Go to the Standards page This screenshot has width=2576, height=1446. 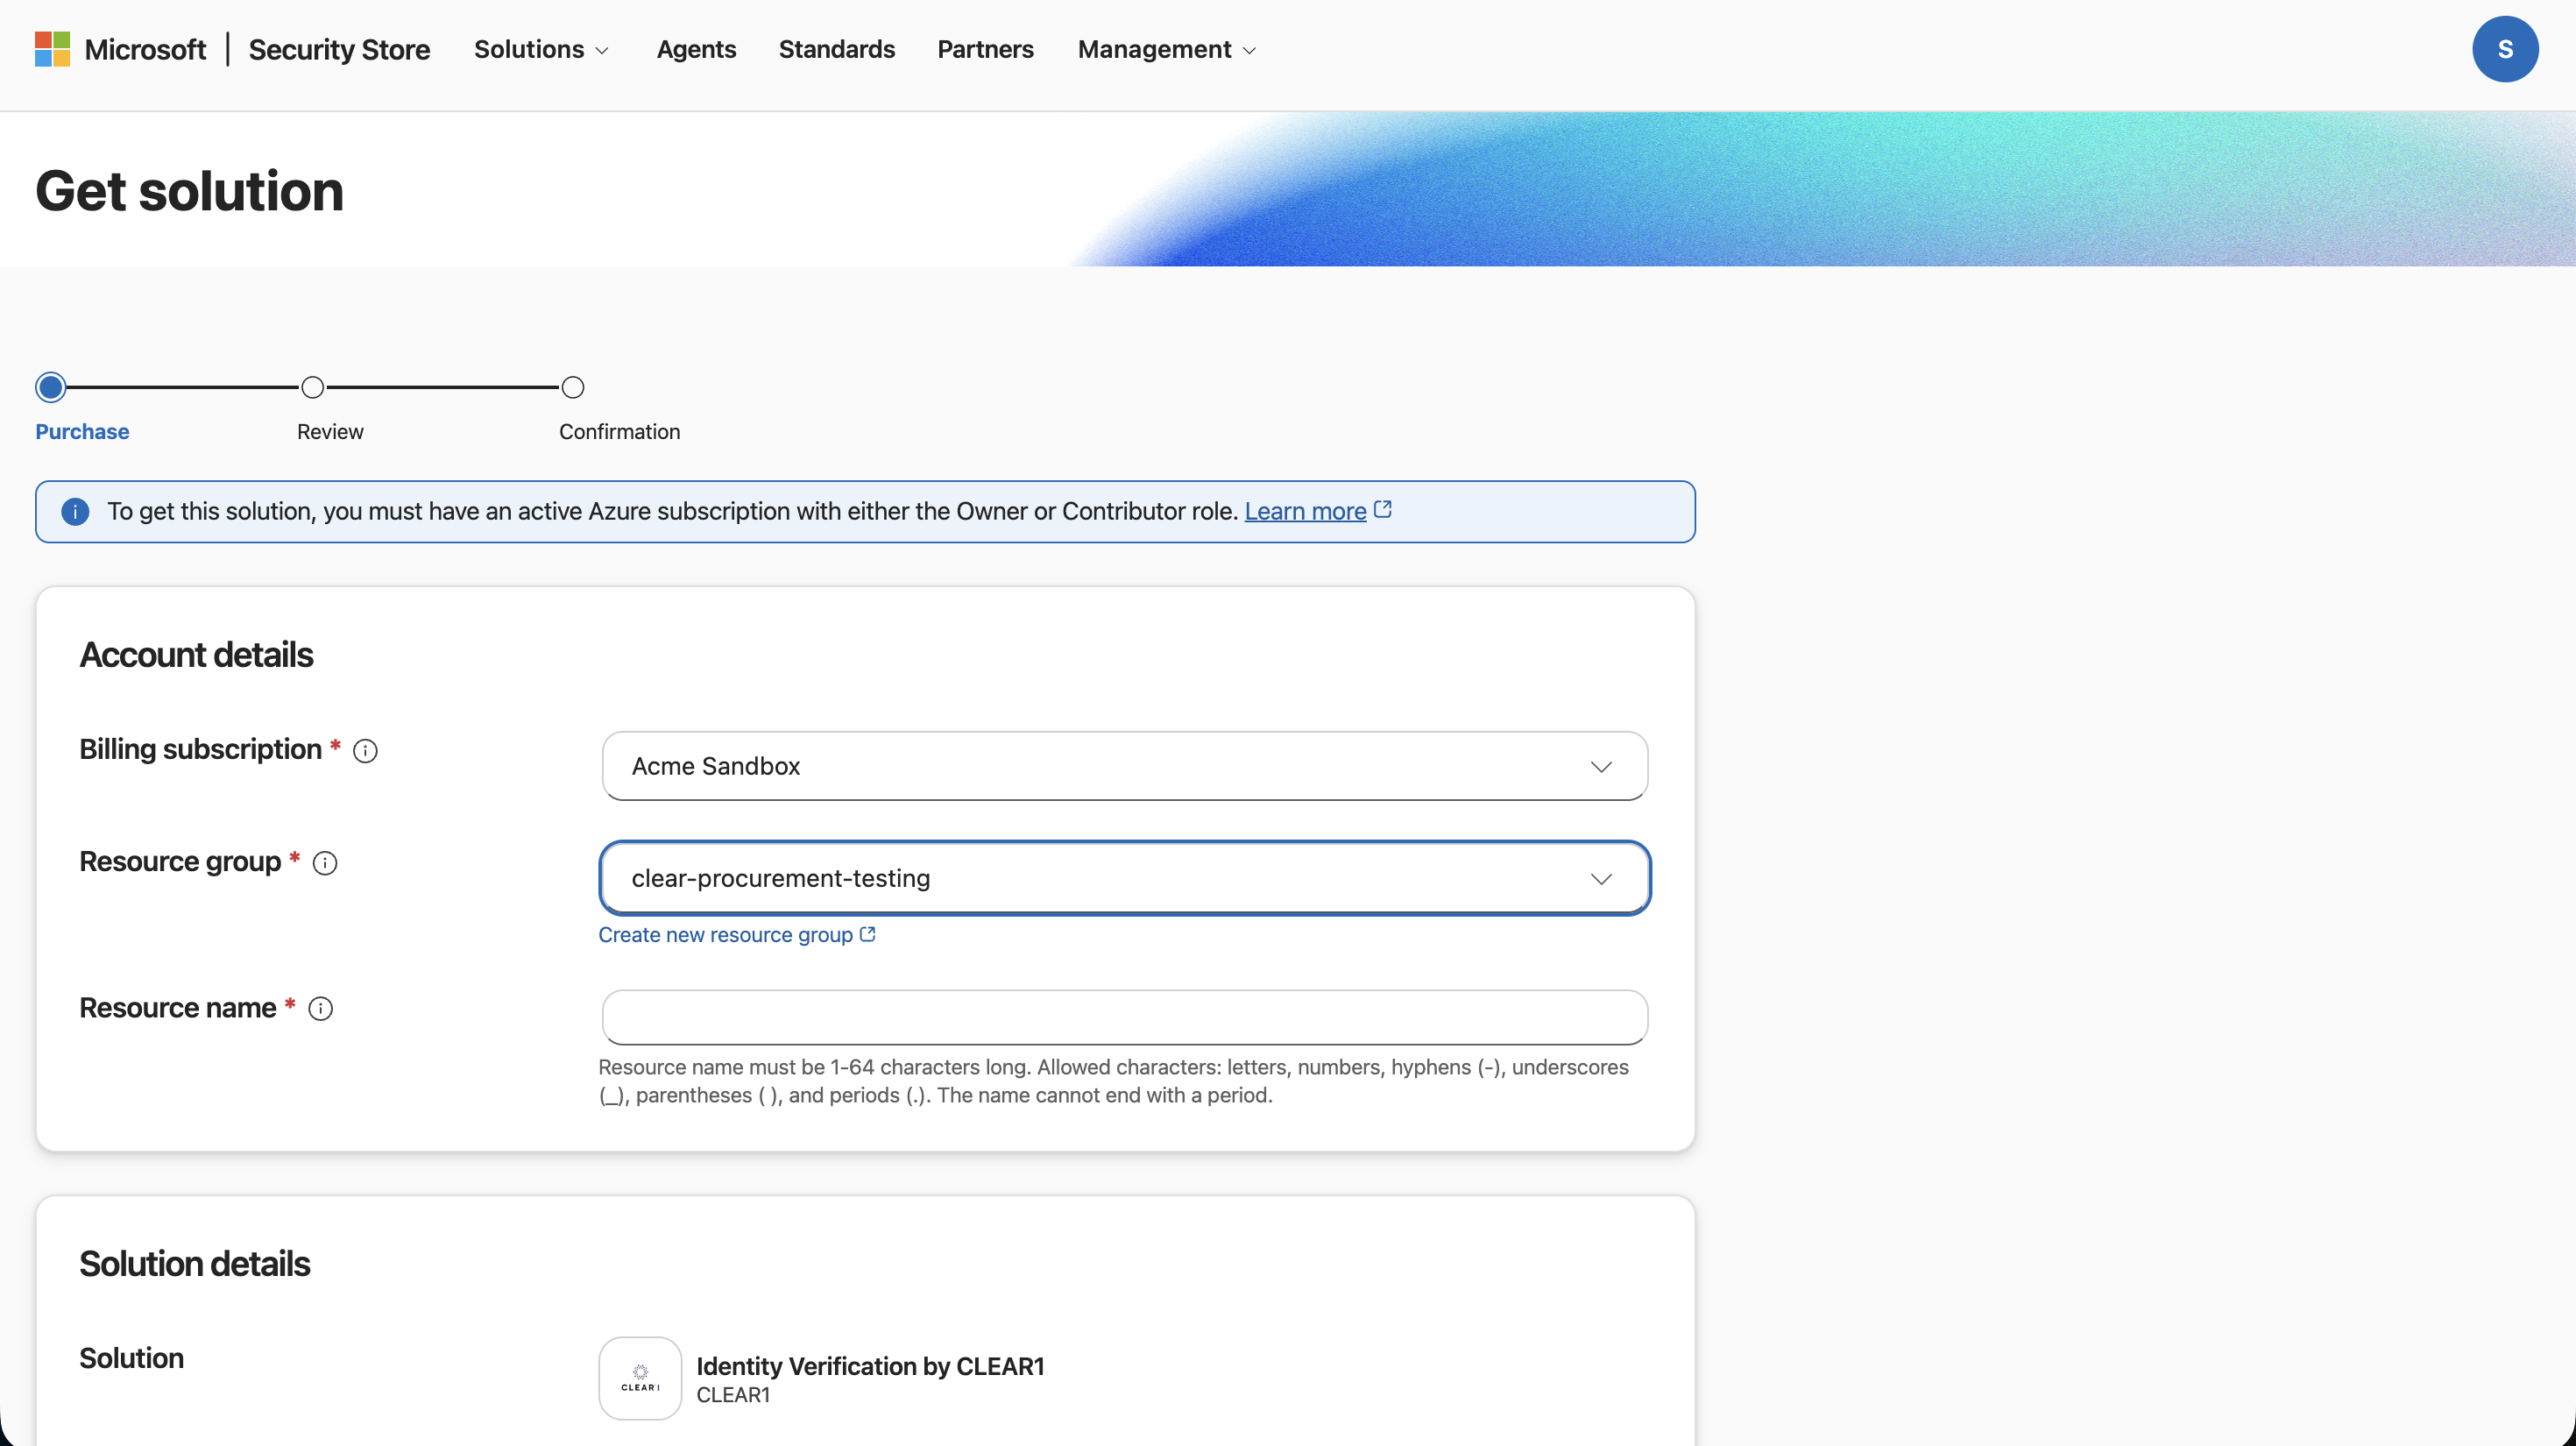pyautogui.click(x=836, y=49)
